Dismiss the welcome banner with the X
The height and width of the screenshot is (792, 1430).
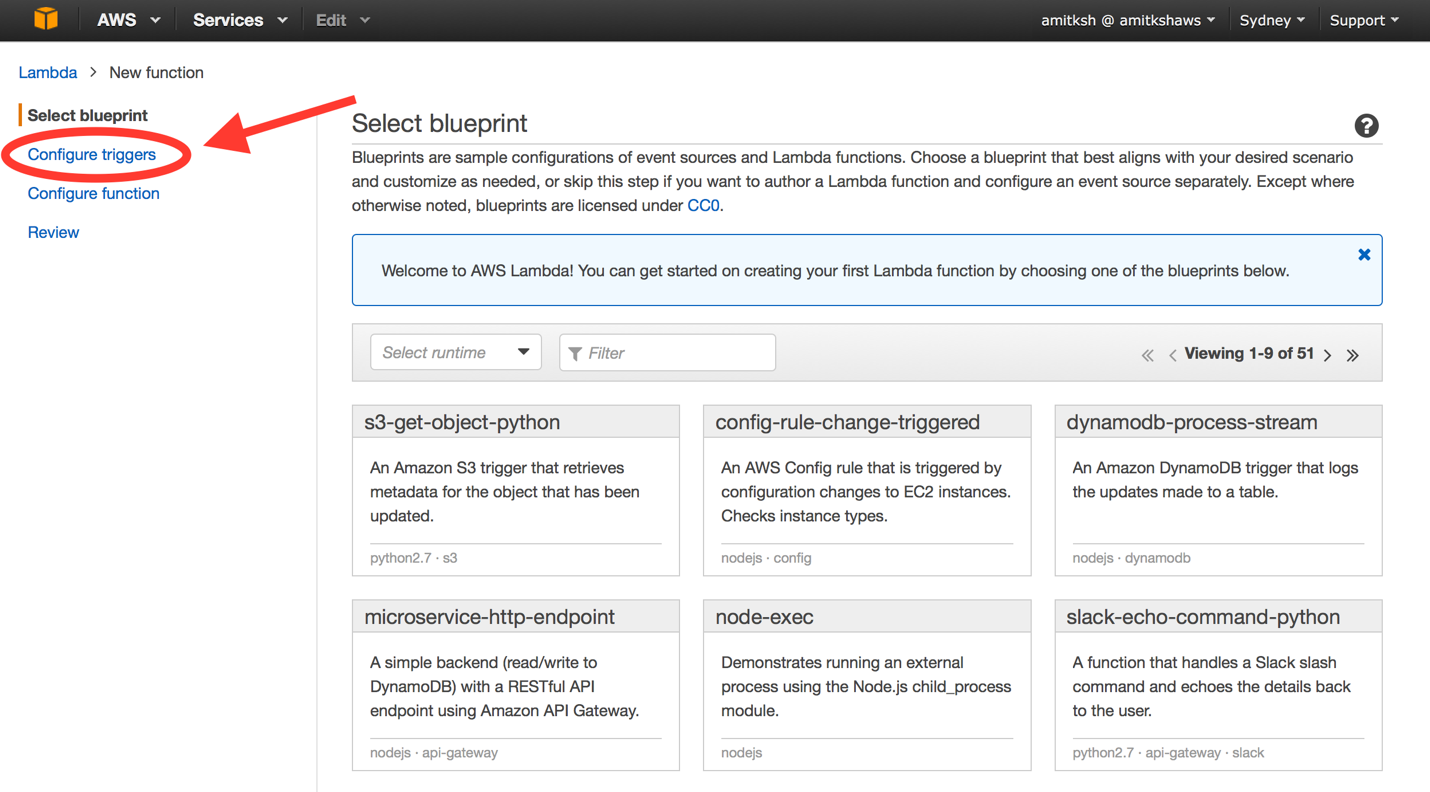pyautogui.click(x=1364, y=255)
